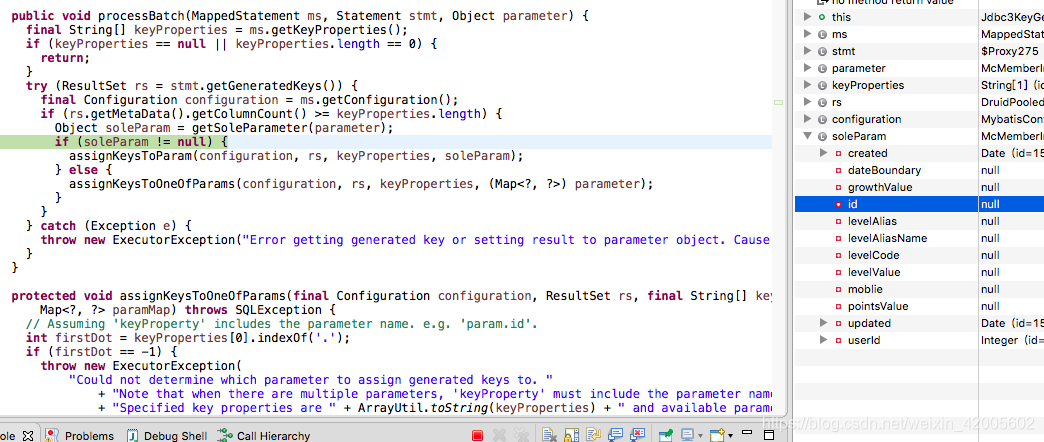Click the Open Console icon
1044x442 pixels.
pyautogui.click(x=718, y=435)
